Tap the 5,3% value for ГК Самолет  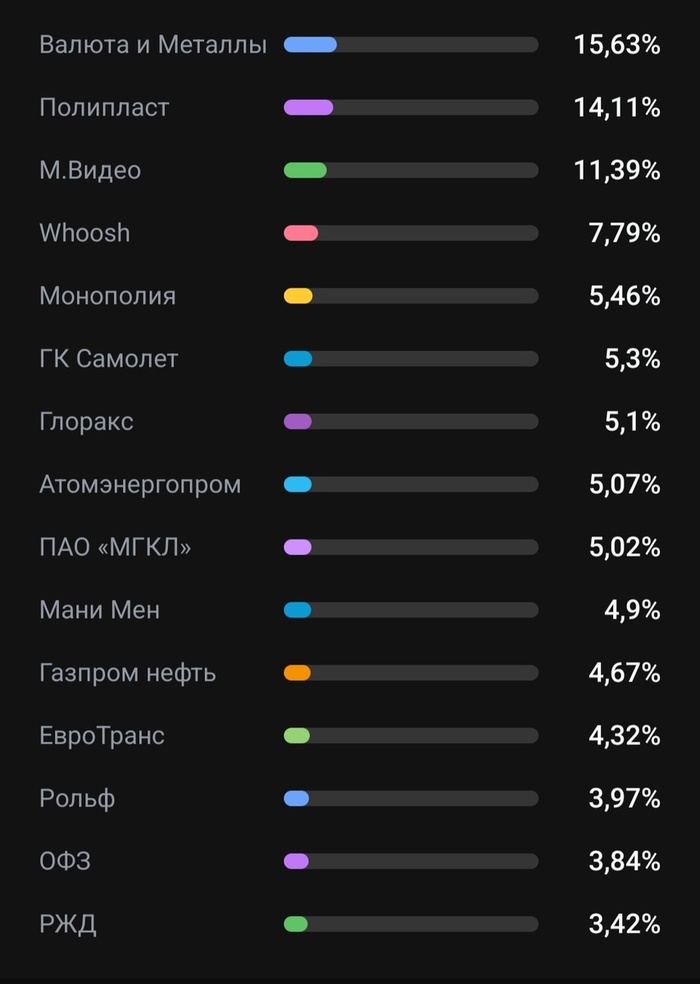point(632,358)
